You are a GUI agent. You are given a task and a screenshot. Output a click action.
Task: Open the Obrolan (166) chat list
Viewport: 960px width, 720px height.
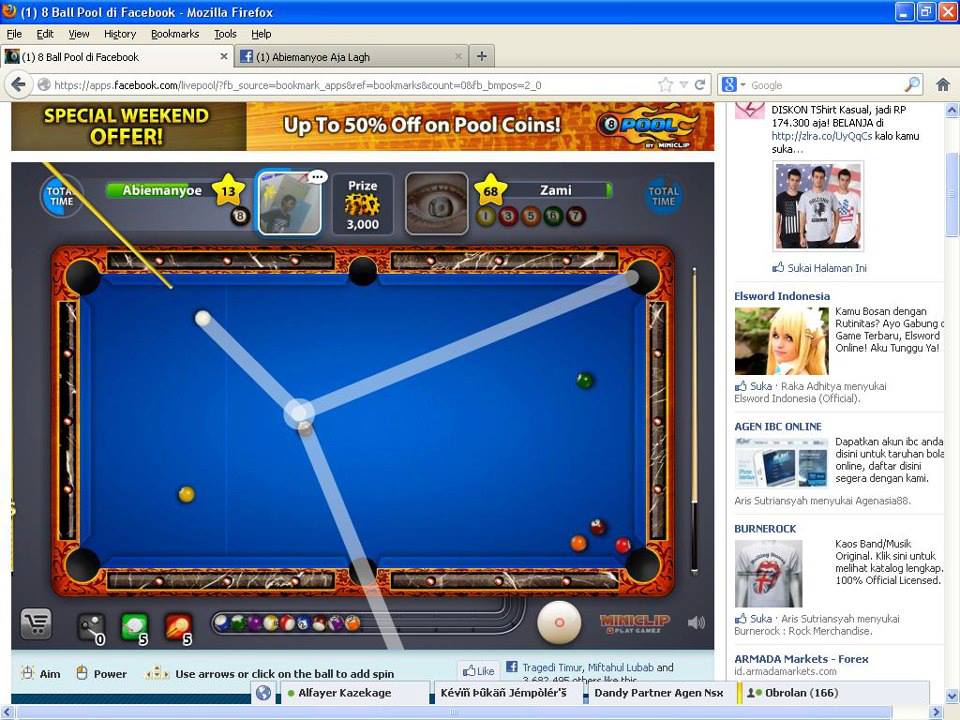click(836, 692)
